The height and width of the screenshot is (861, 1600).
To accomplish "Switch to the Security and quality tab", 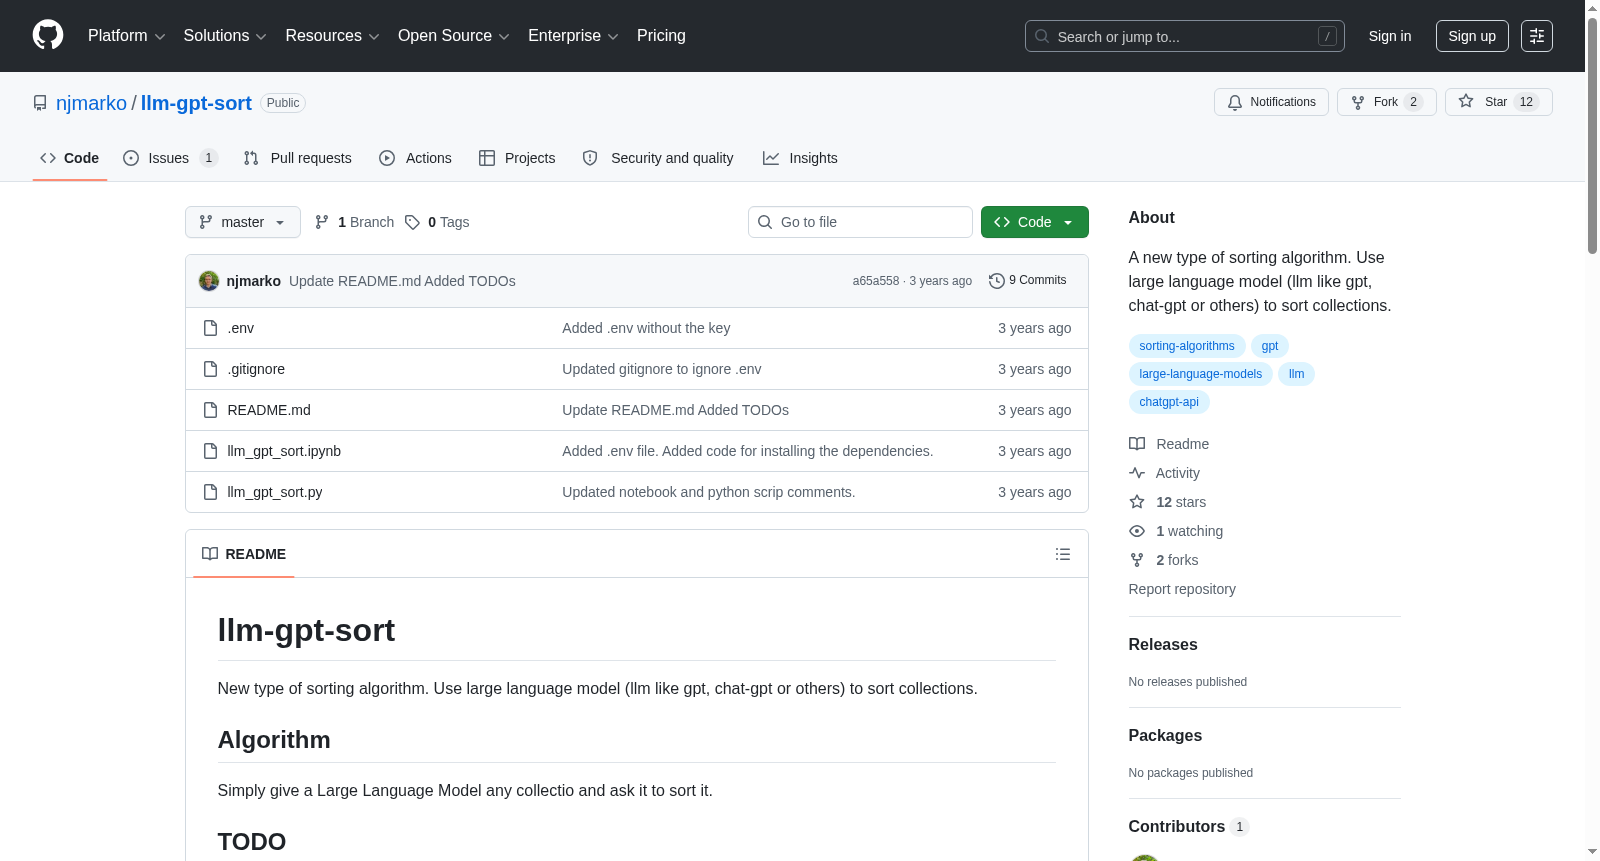I will pyautogui.click(x=658, y=158).
